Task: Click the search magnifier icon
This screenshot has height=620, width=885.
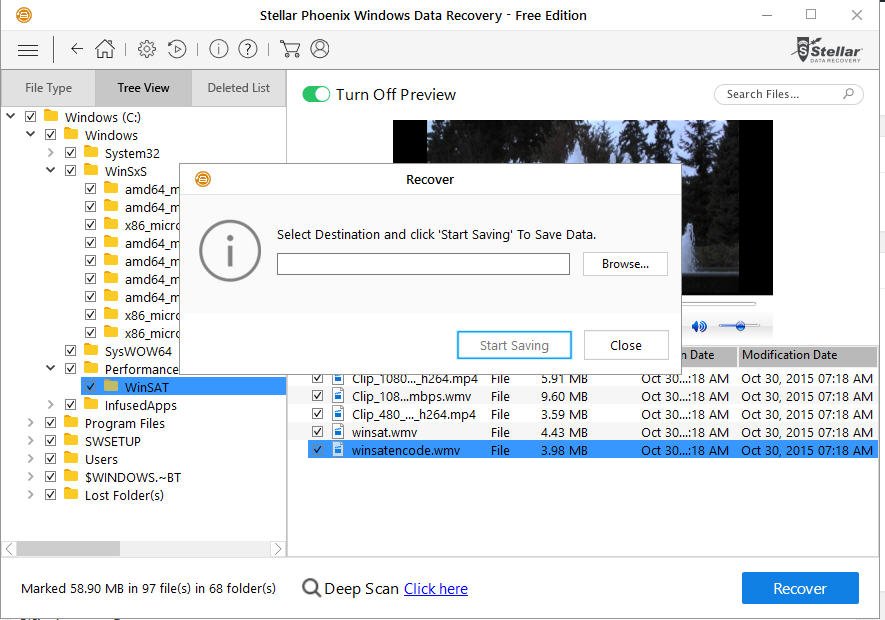Action: click(x=848, y=94)
